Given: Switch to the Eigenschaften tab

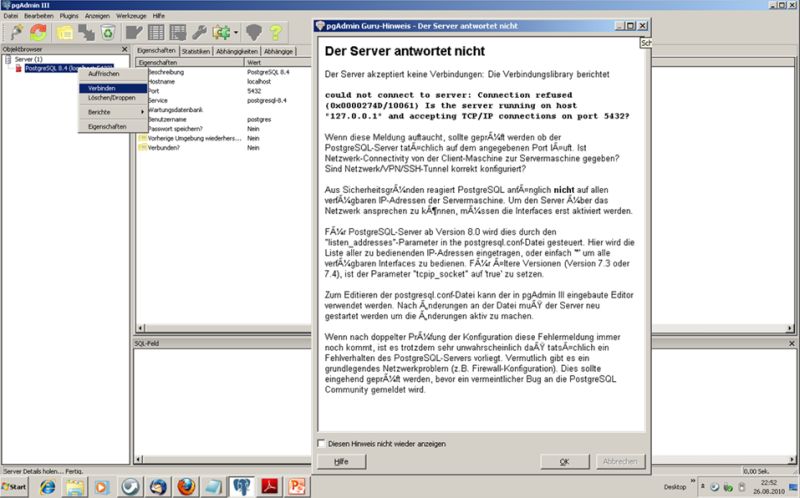Looking at the screenshot, I should (156, 51).
